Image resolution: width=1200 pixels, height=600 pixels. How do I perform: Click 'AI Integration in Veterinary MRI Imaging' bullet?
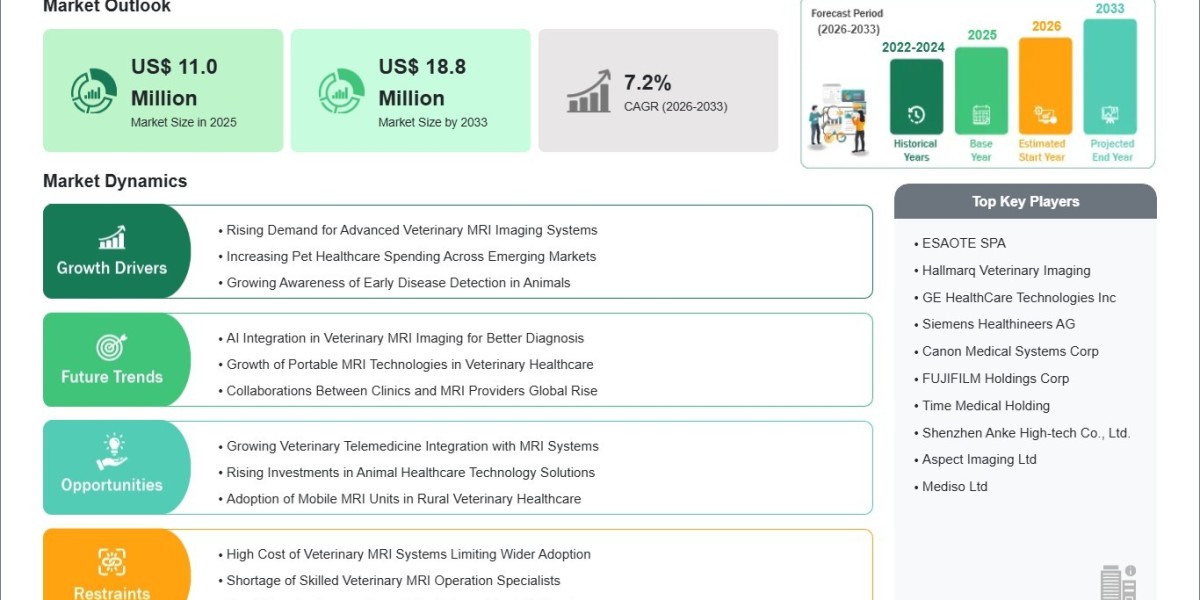tap(405, 338)
